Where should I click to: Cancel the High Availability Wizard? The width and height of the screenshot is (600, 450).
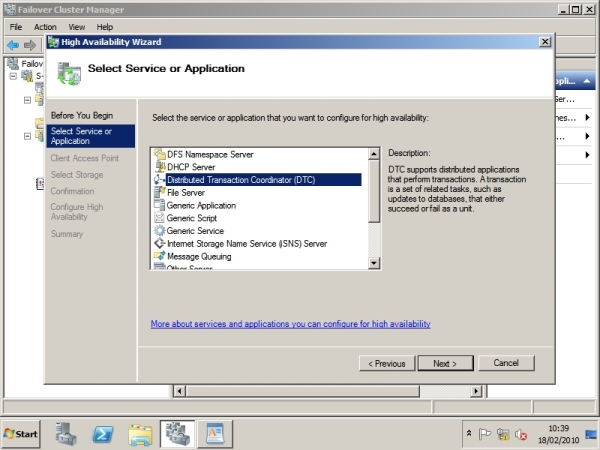[x=506, y=363]
